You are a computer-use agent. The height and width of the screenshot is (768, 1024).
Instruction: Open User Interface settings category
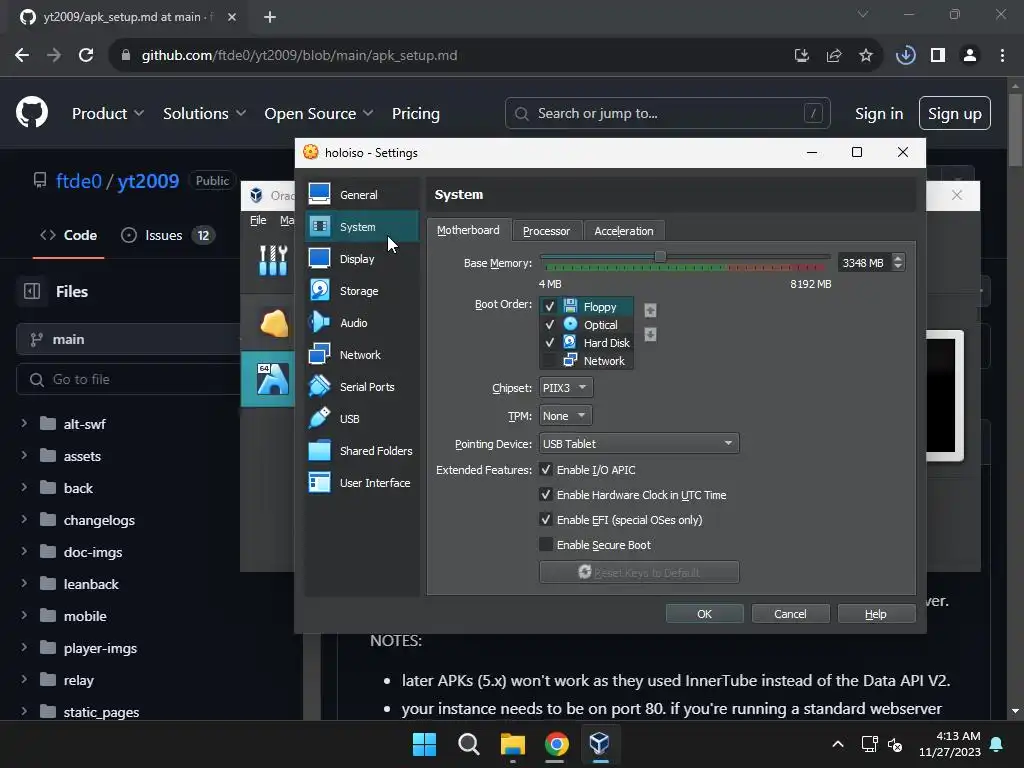pyautogui.click(x=361, y=483)
